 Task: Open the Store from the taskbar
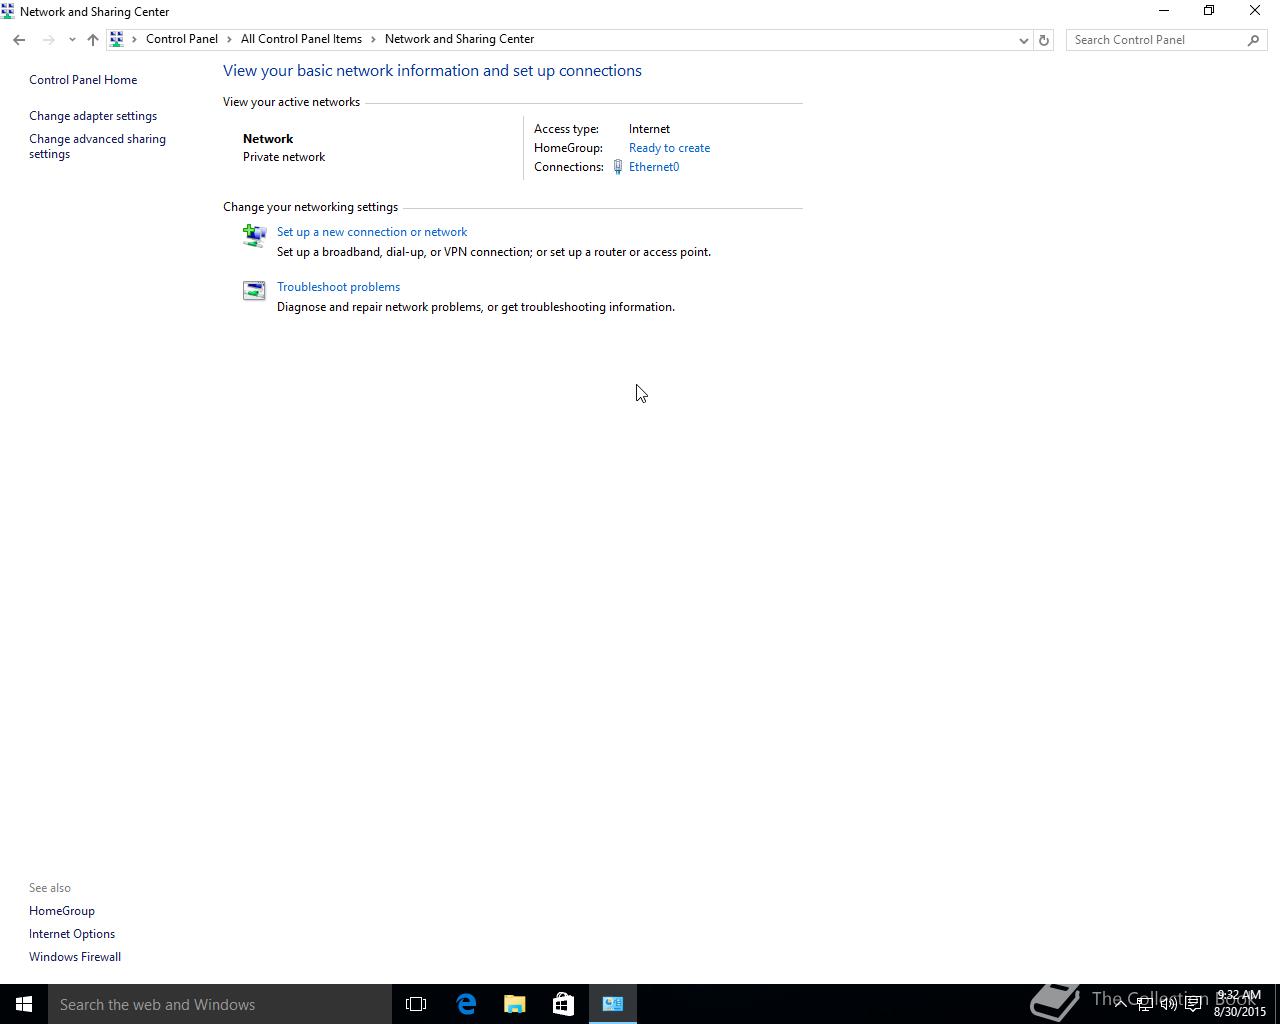(563, 1004)
